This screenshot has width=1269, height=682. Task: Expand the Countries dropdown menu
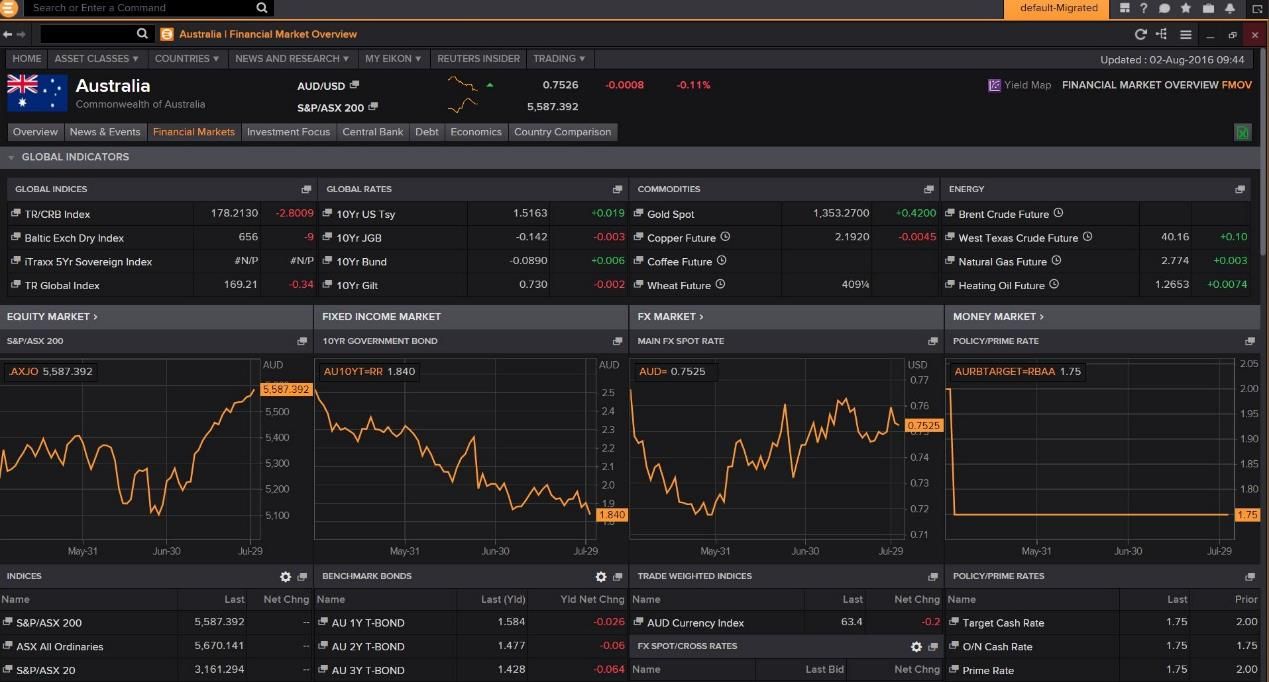click(187, 58)
